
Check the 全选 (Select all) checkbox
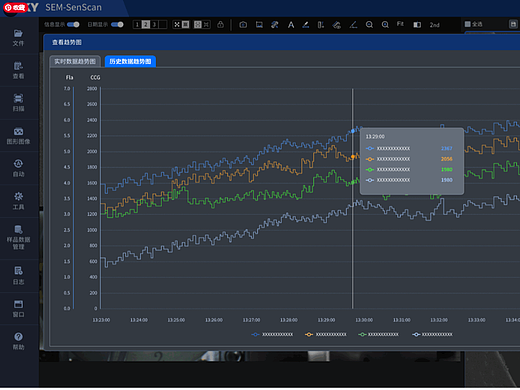[x=467, y=24]
